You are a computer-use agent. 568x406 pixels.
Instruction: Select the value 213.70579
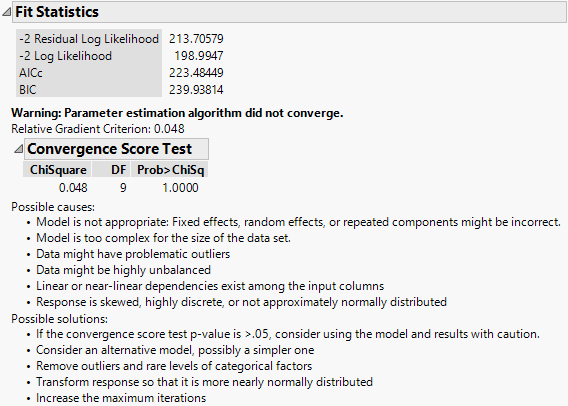(x=196, y=39)
